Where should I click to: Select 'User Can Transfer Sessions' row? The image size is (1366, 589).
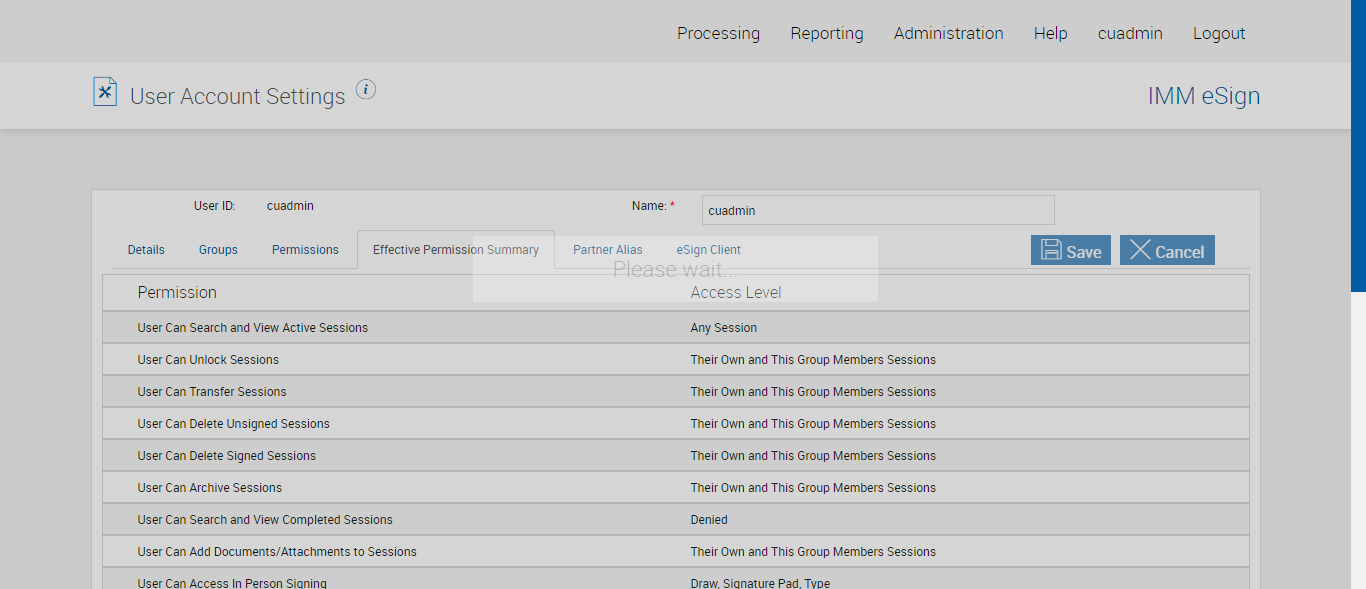coord(676,391)
